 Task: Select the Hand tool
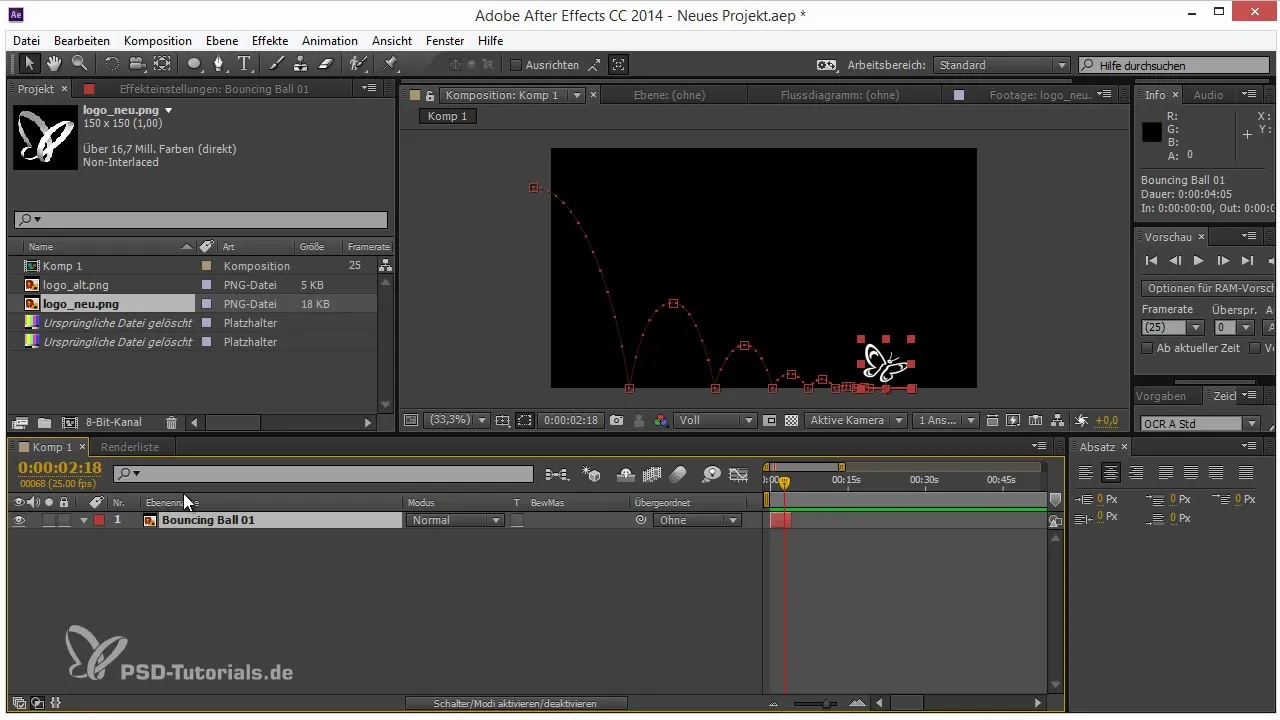(53, 64)
